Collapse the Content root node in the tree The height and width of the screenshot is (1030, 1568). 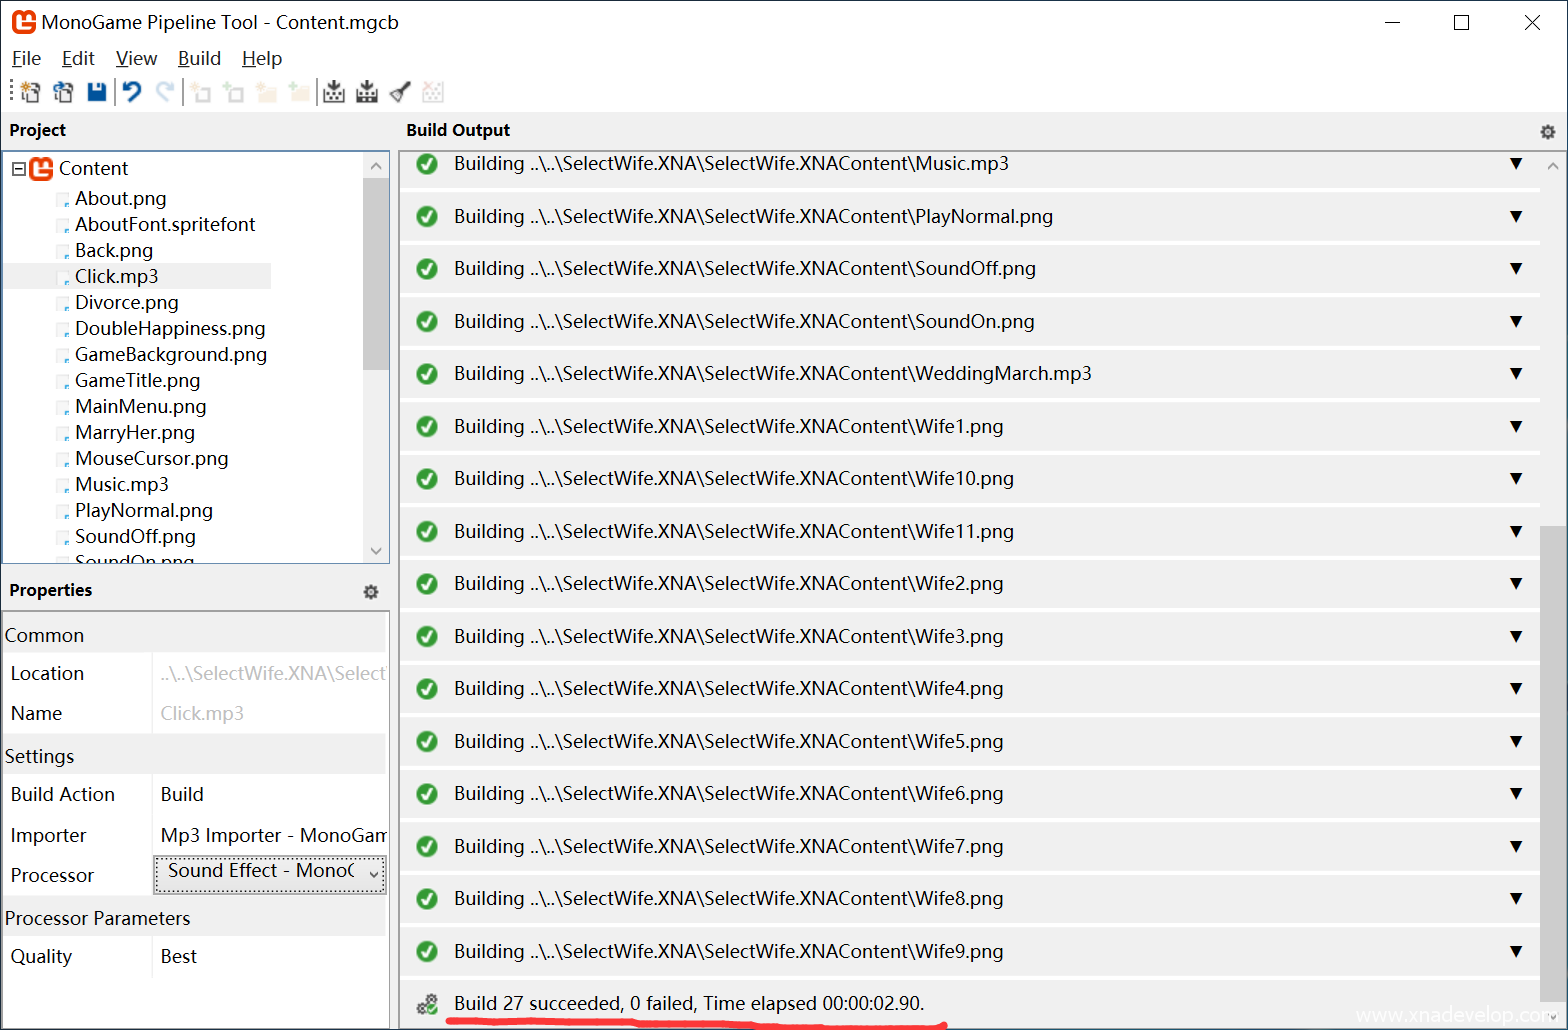(19, 169)
